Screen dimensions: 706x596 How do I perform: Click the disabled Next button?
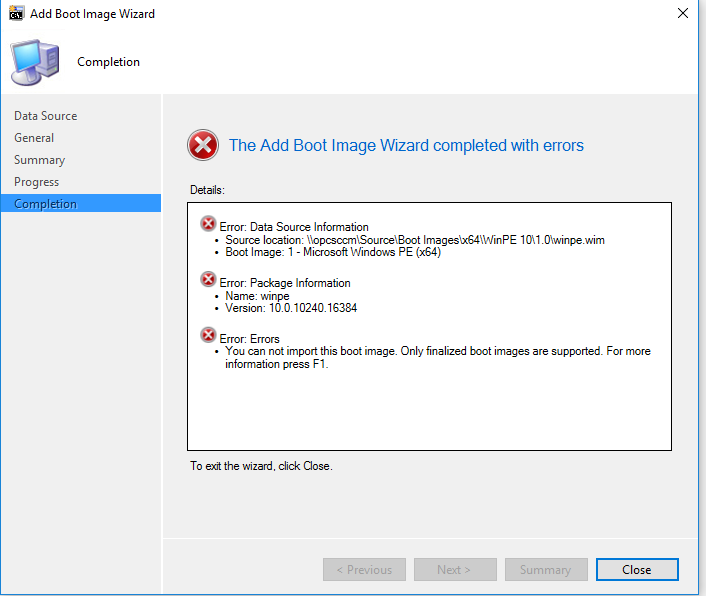point(455,569)
